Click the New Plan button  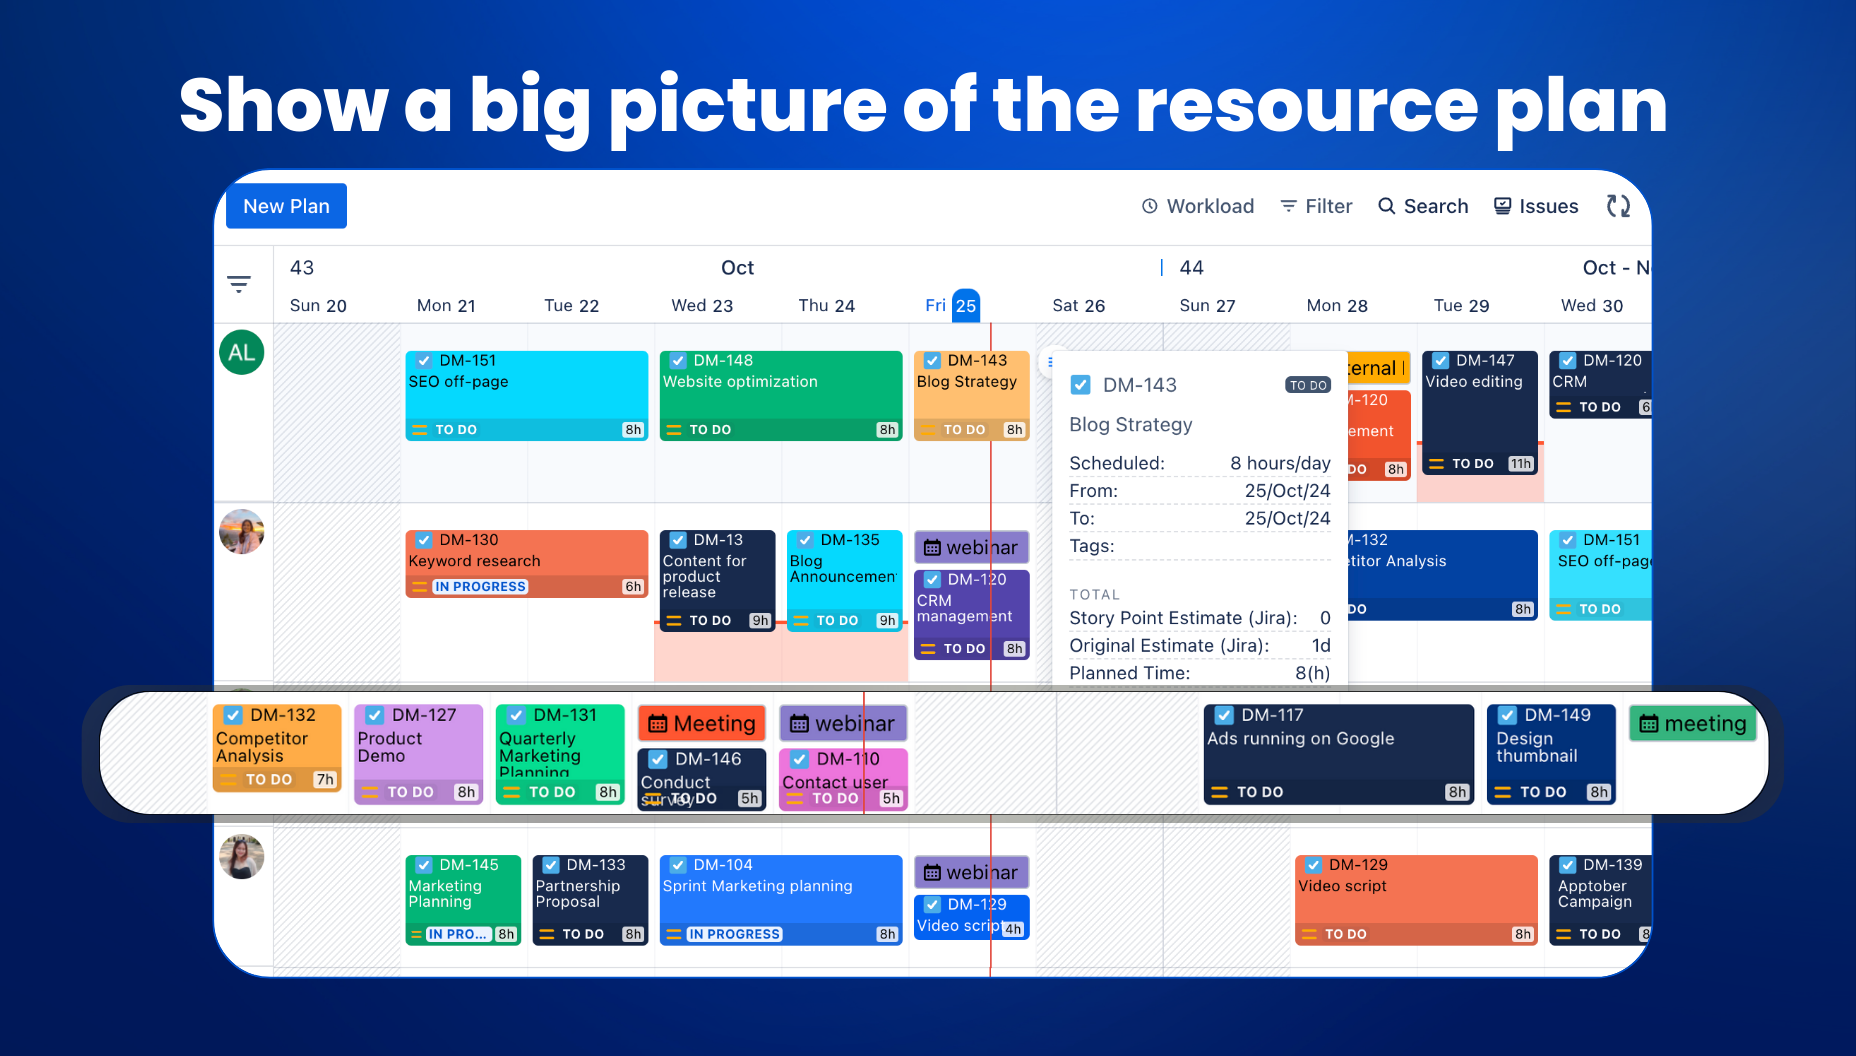286,206
